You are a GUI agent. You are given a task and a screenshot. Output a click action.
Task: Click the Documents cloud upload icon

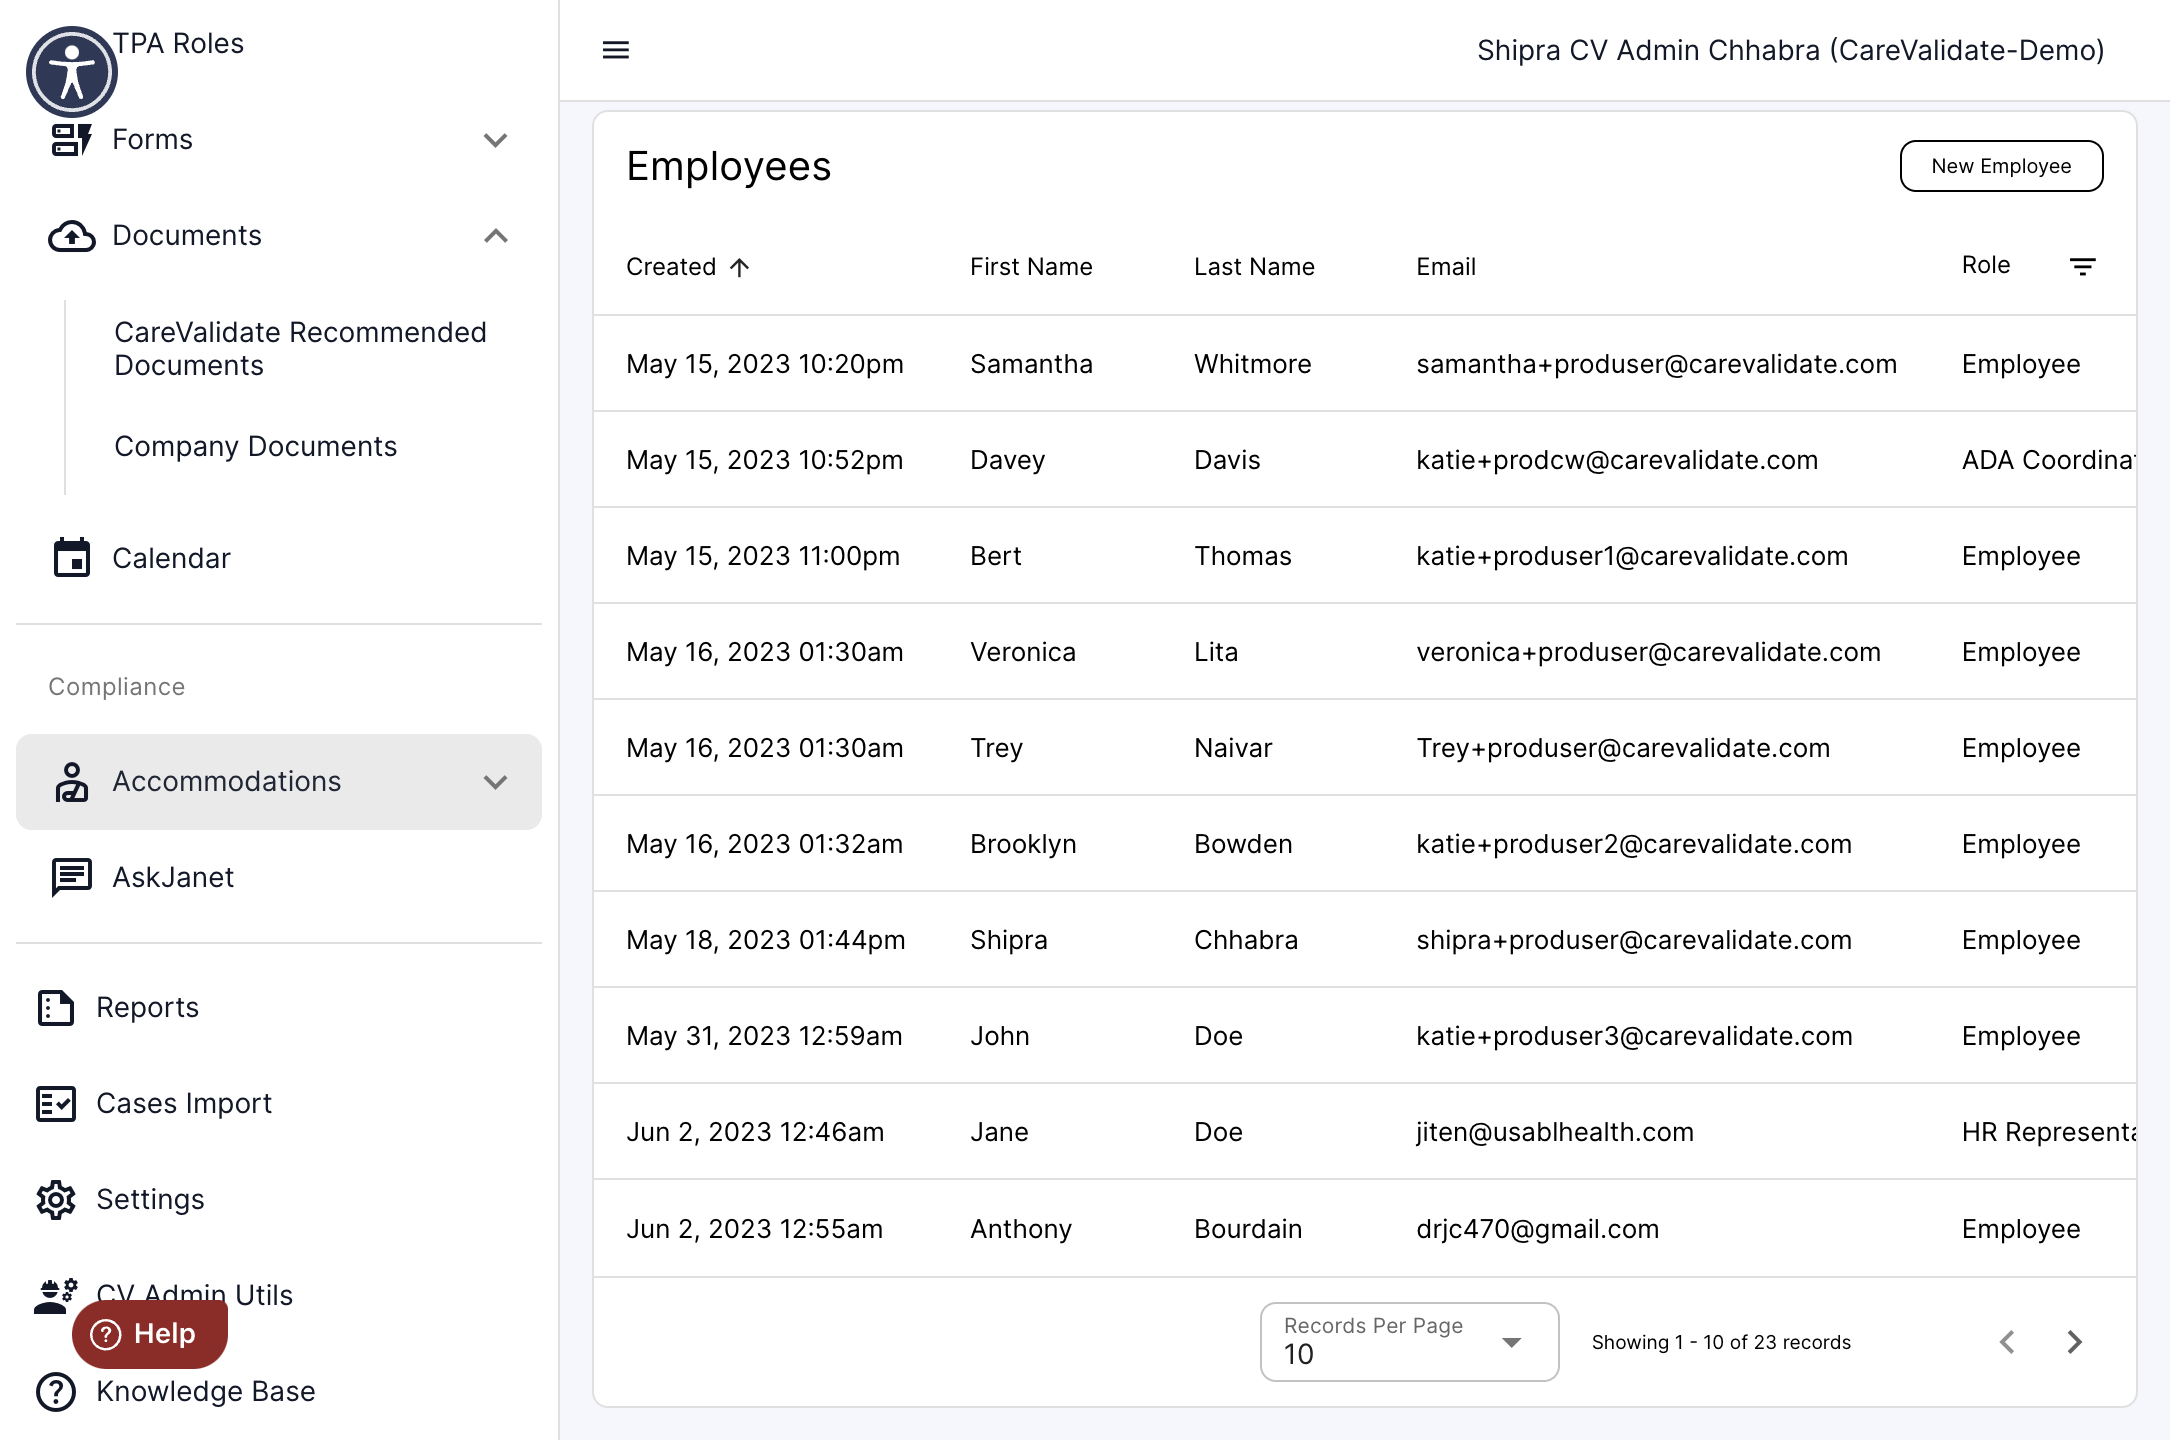pos(71,236)
